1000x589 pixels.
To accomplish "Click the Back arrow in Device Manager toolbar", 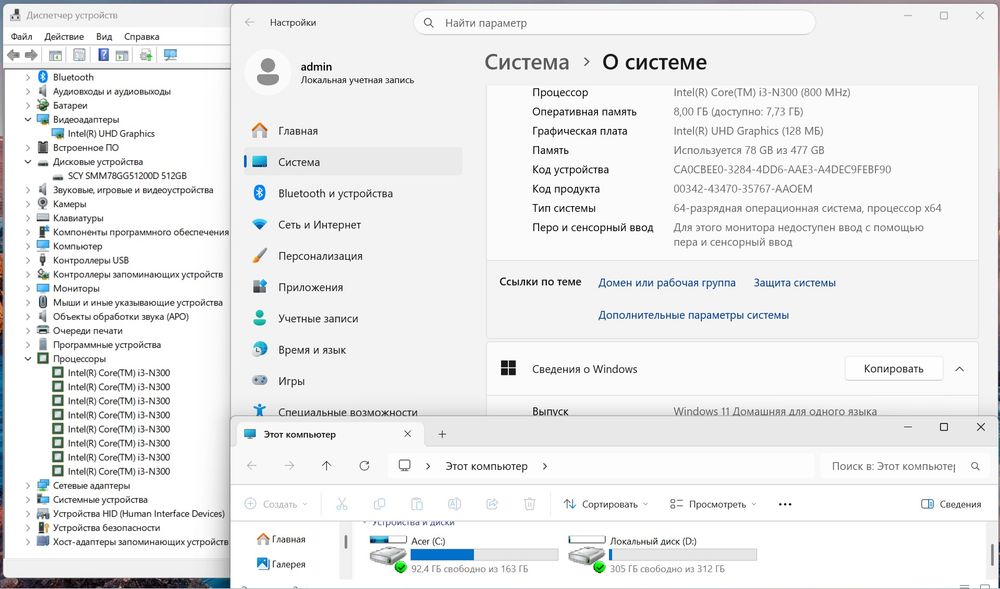I will click(x=13, y=55).
